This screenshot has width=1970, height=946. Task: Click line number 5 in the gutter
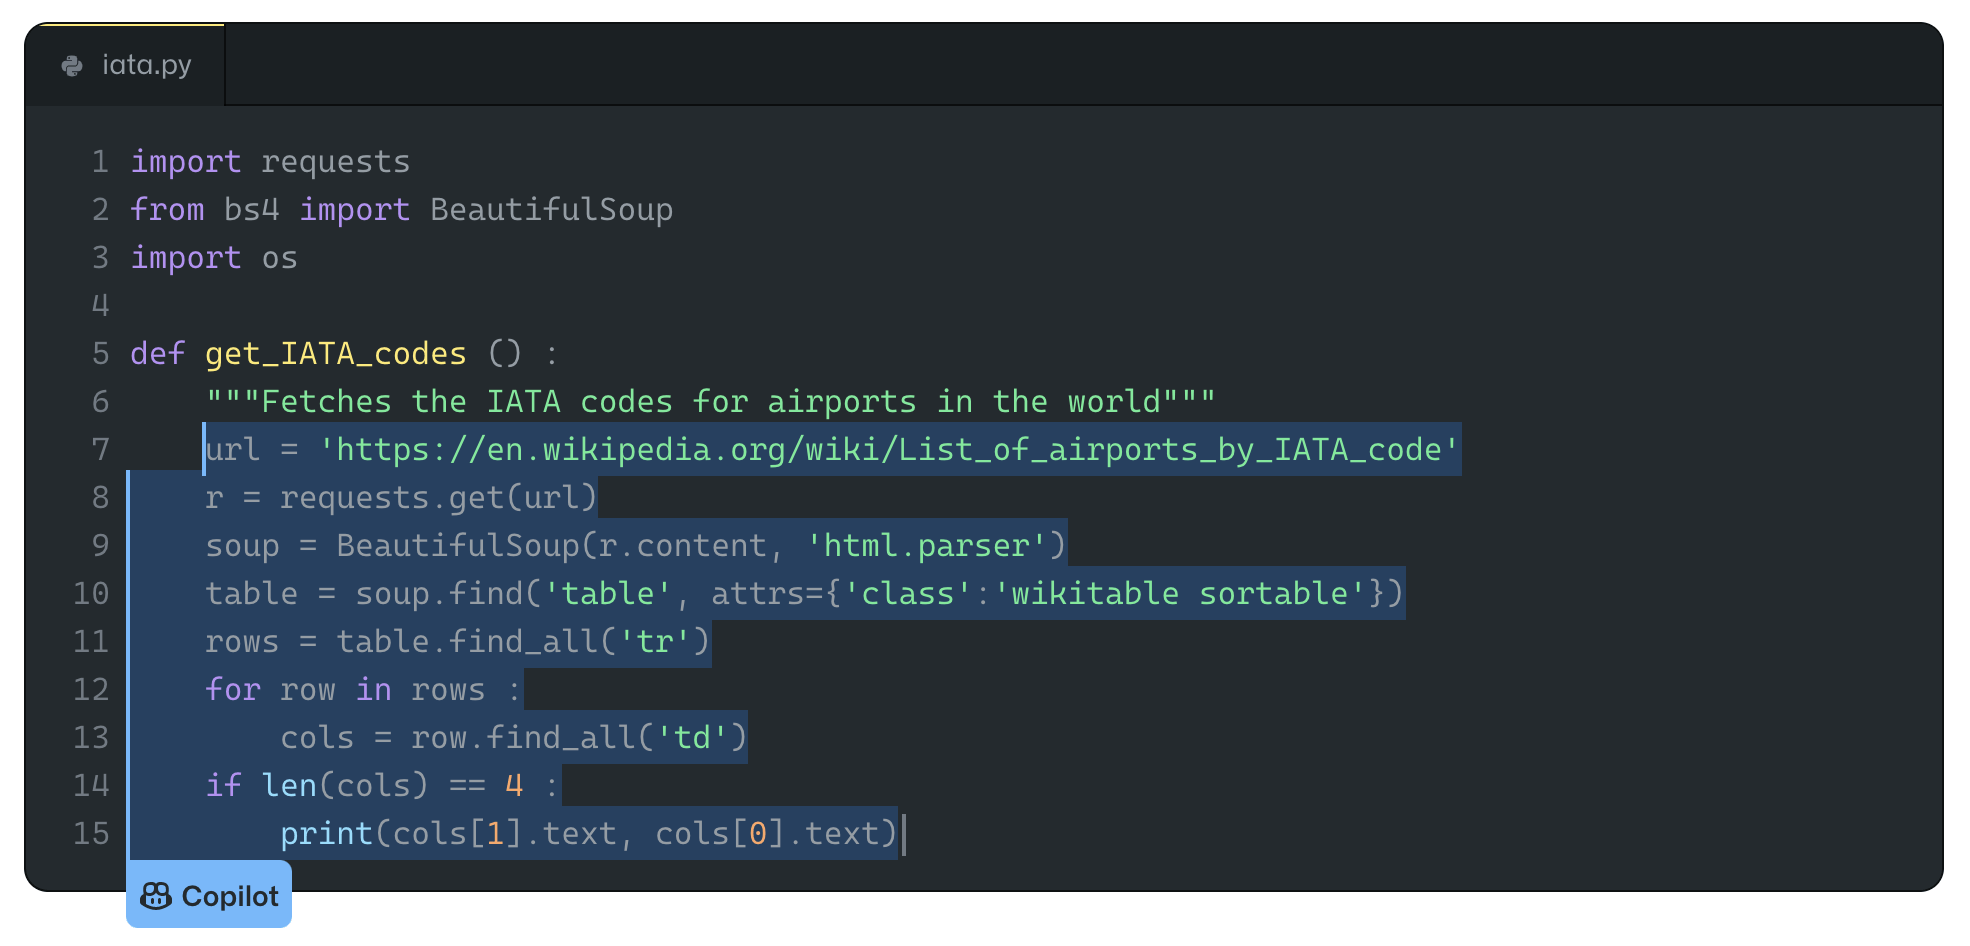click(x=100, y=354)
